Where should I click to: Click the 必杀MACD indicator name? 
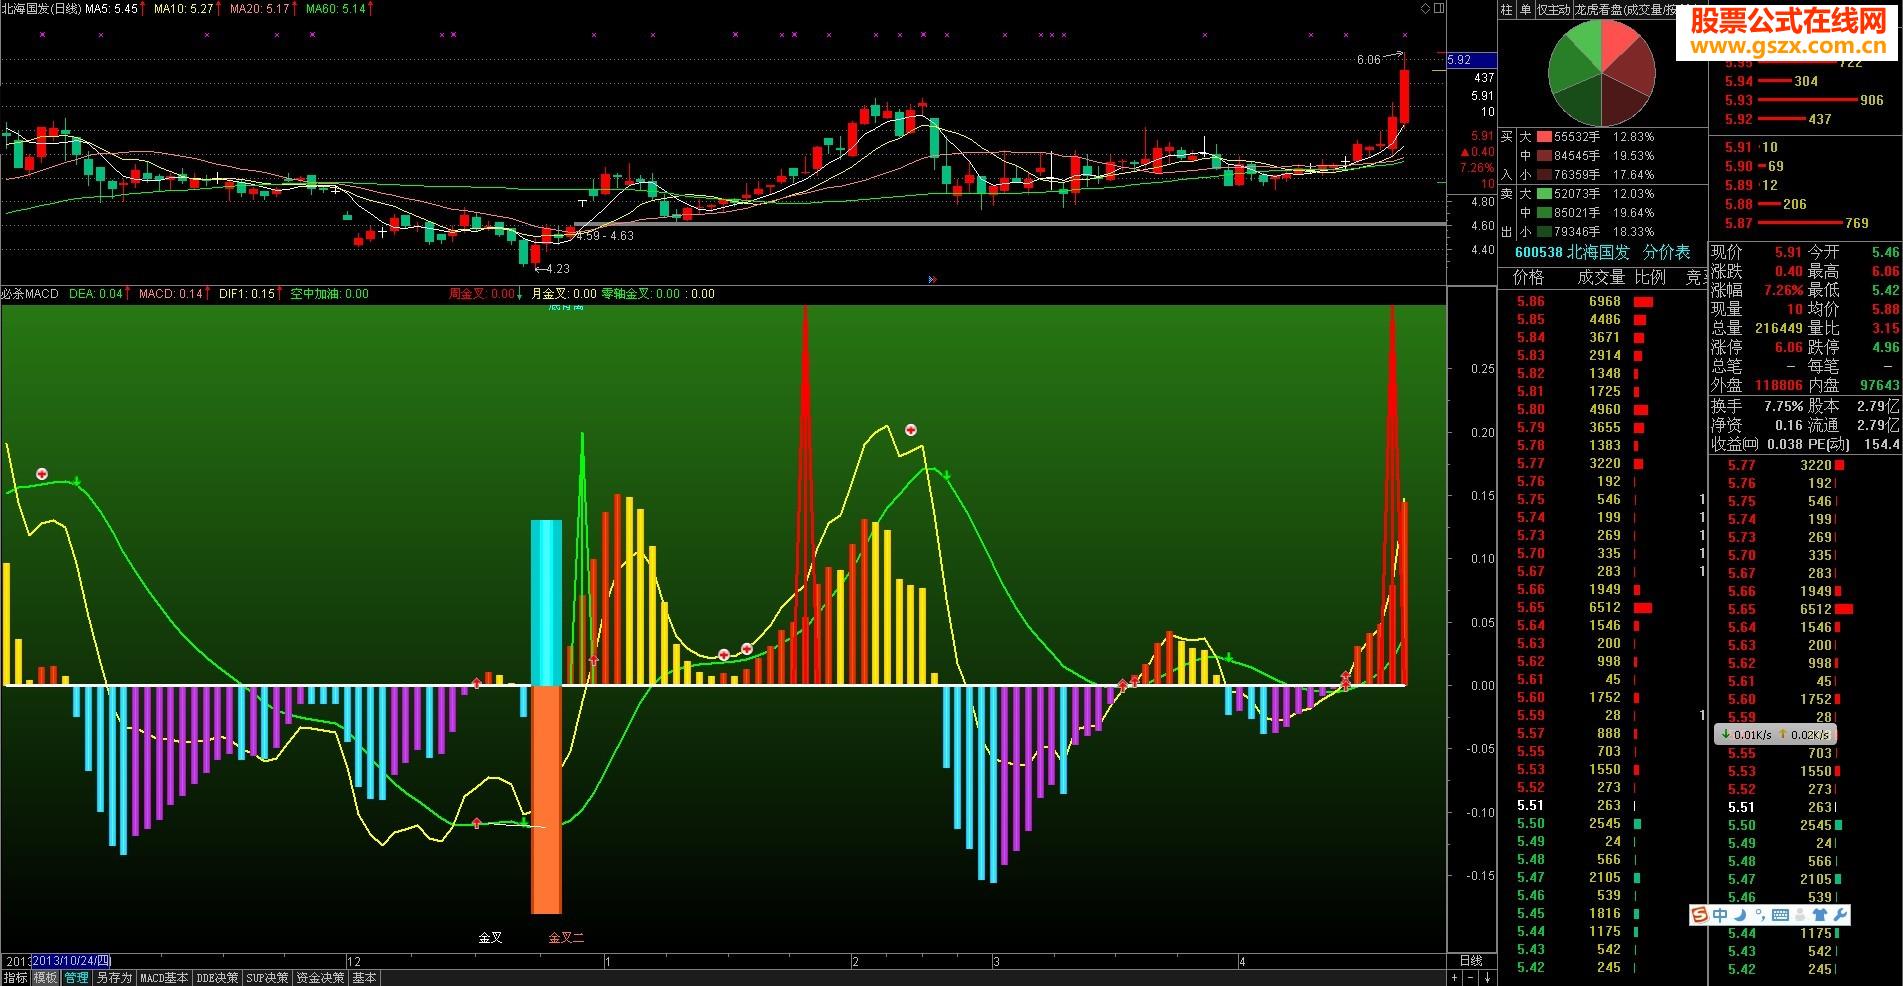click(30, 294)
